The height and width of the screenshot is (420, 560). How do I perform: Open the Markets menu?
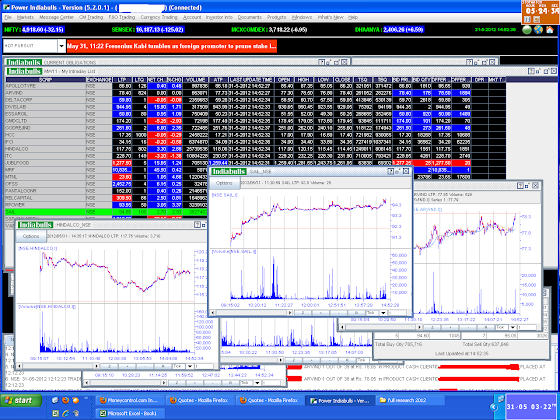pos(25,17)
